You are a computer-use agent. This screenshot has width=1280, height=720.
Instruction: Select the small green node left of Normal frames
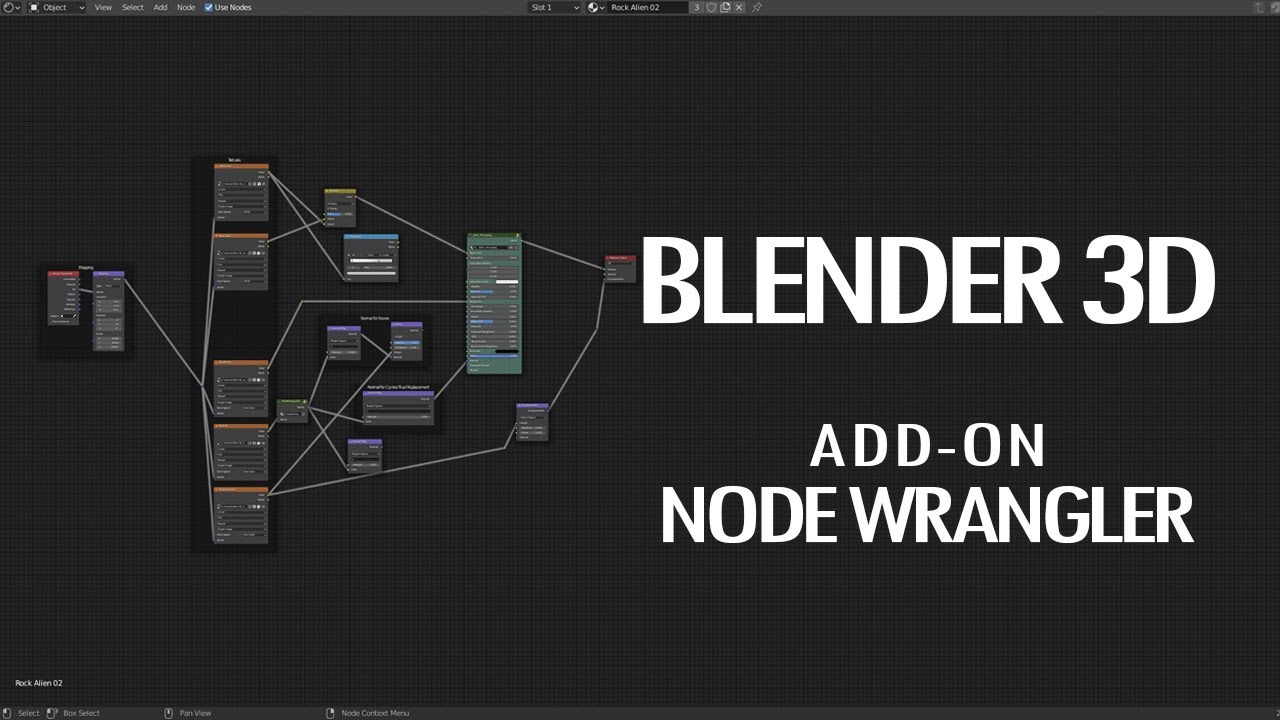coord(292,410)
